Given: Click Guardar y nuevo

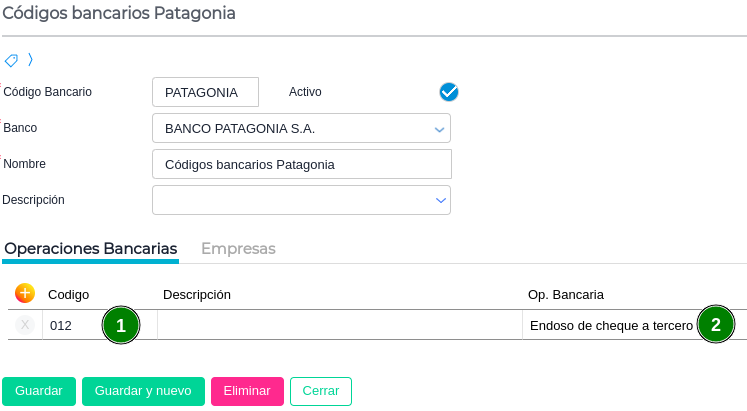Looking at the screenshot, I should [143, 391].
